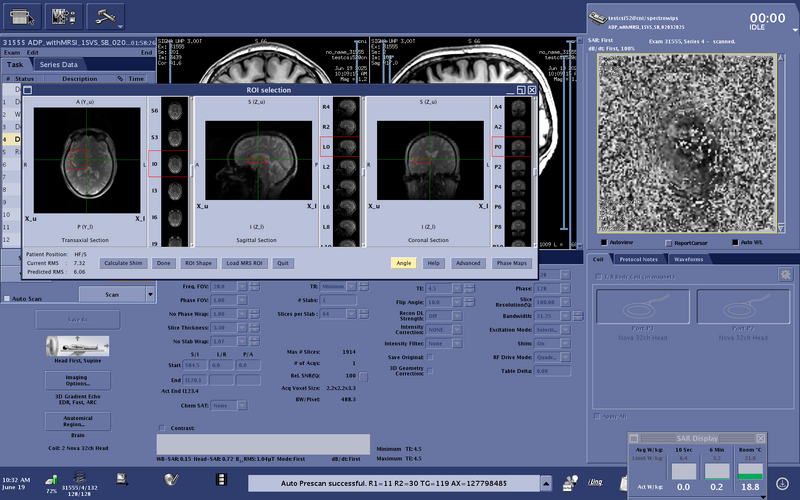The height and width of the screenshot is (500, 800).
Task: Click the TE value input field
Action: [438, 288]
